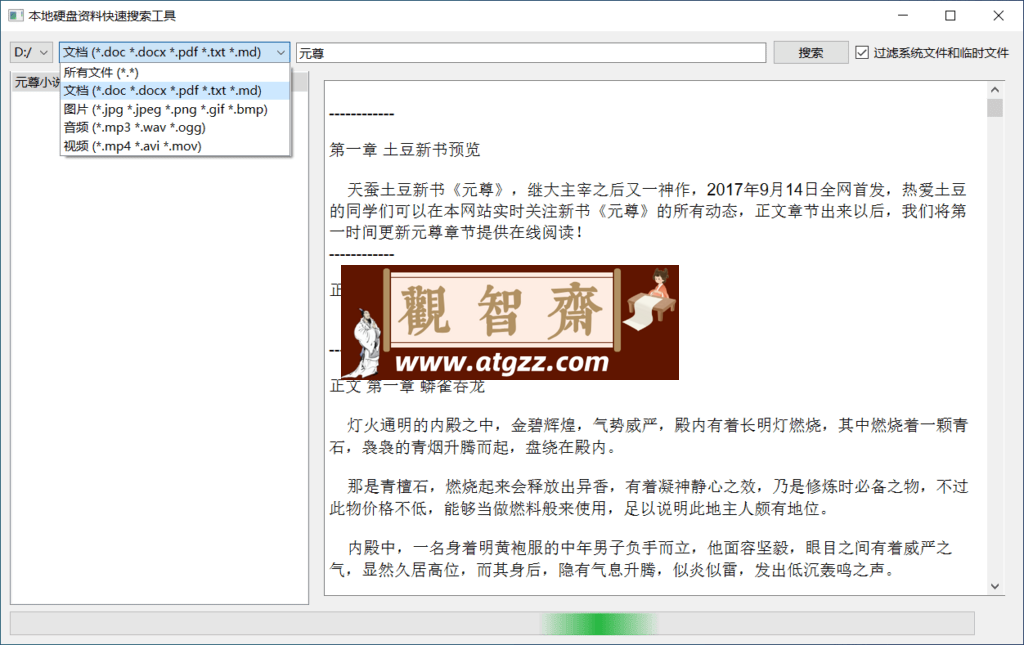
Task: Select 所有文件 (*.*) from the list
Action: [175, 72]
